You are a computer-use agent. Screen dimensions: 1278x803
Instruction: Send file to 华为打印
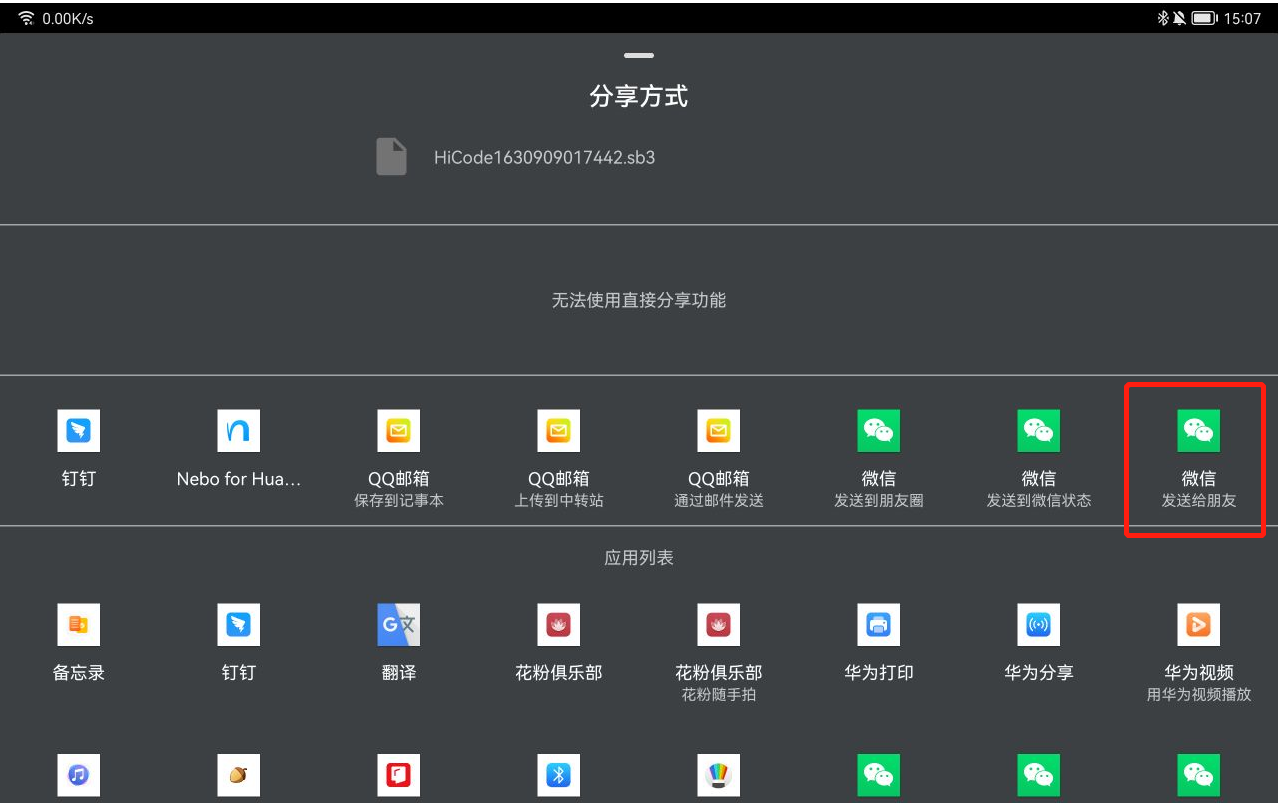click(x=879, y=643)
